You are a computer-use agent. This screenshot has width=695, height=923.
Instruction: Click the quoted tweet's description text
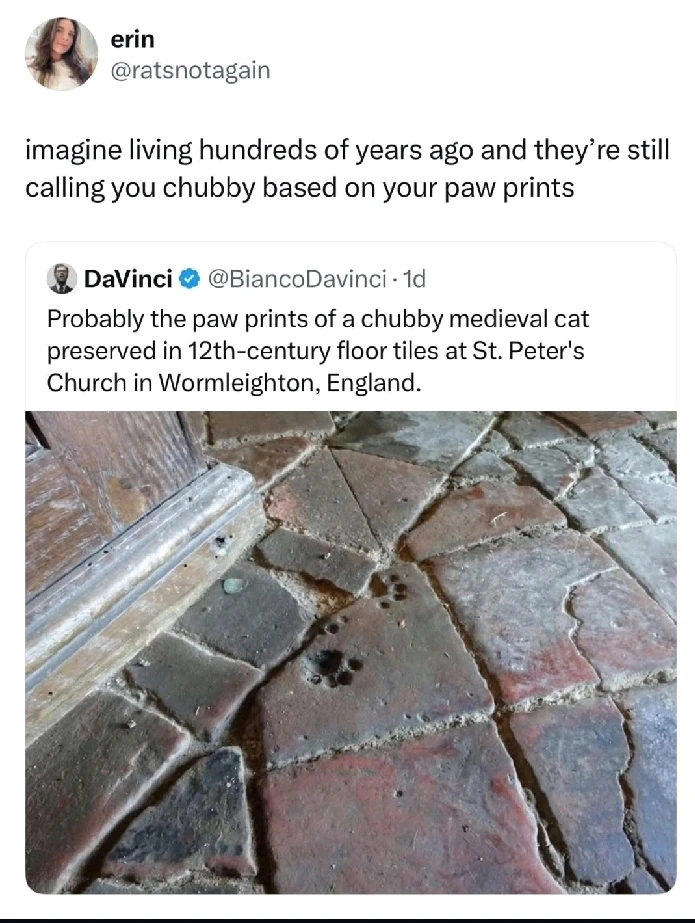coord(319,350)
